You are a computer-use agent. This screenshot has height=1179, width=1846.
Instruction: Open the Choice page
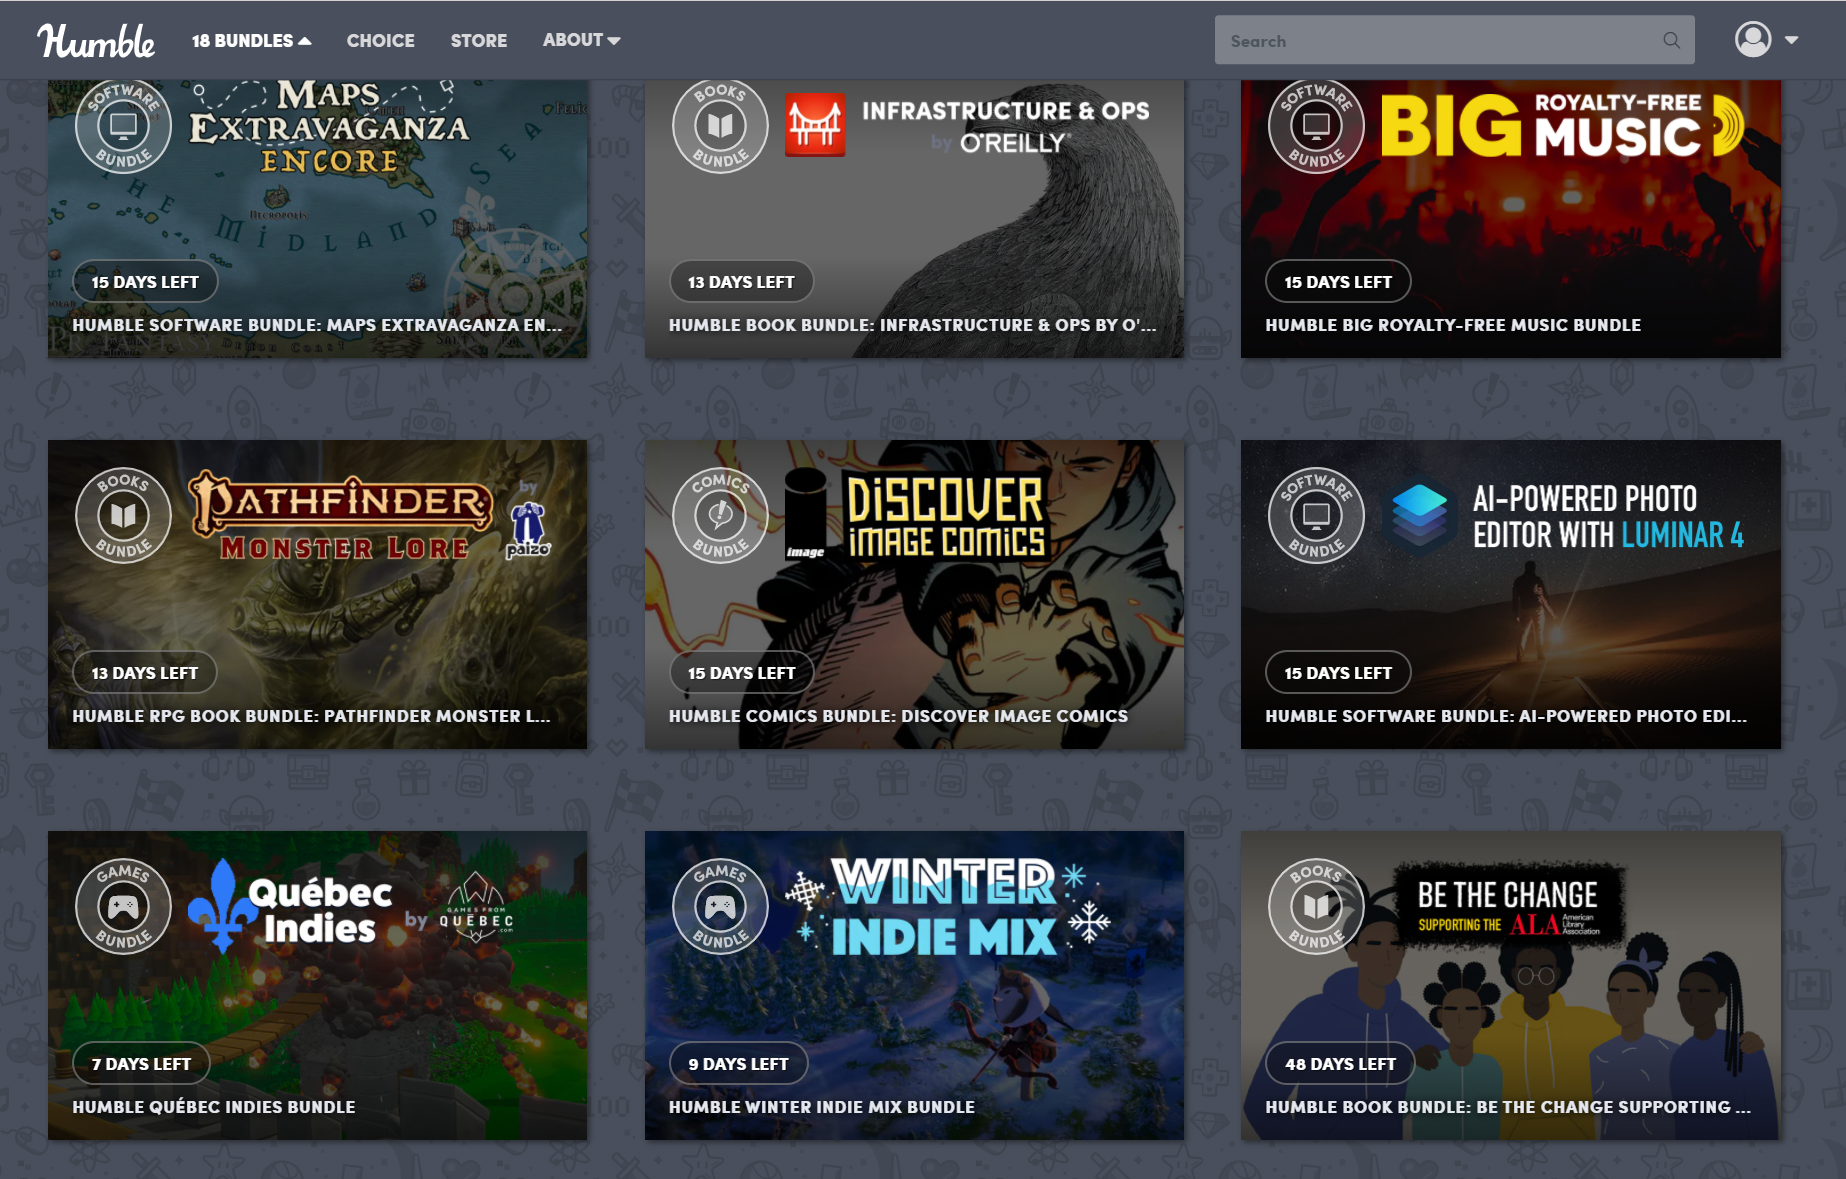click(381, 41)
